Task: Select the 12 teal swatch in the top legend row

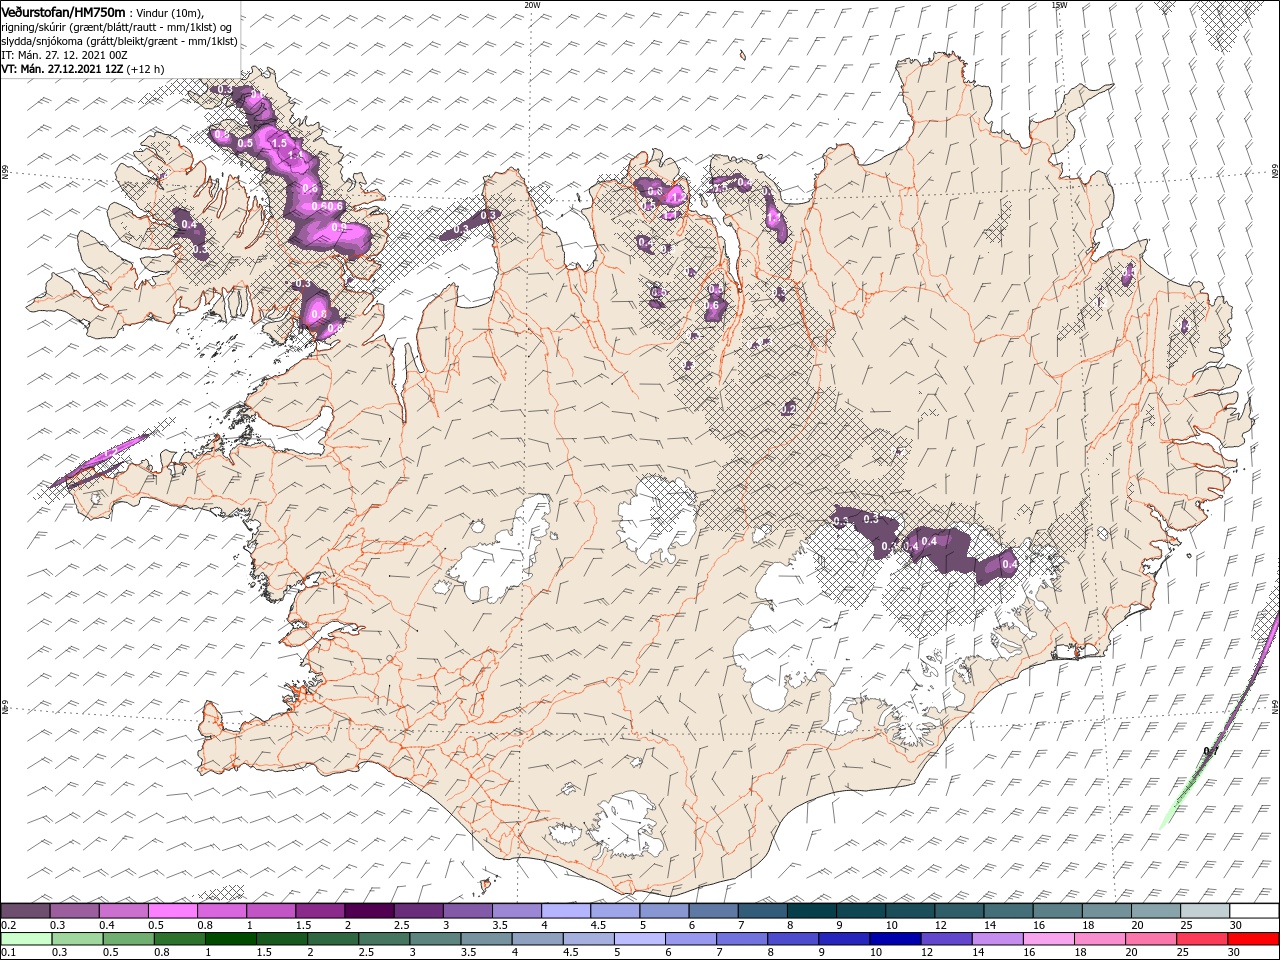Action: click(x=958, y=911)
